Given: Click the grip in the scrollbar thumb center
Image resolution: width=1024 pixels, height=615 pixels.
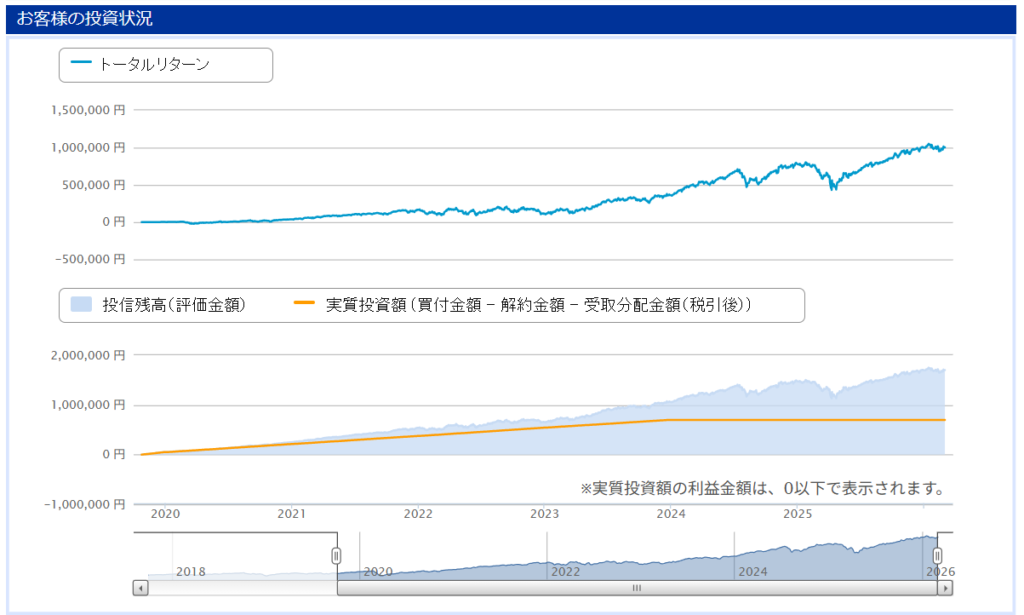Looking at the screenshot, I should (636, 589).
